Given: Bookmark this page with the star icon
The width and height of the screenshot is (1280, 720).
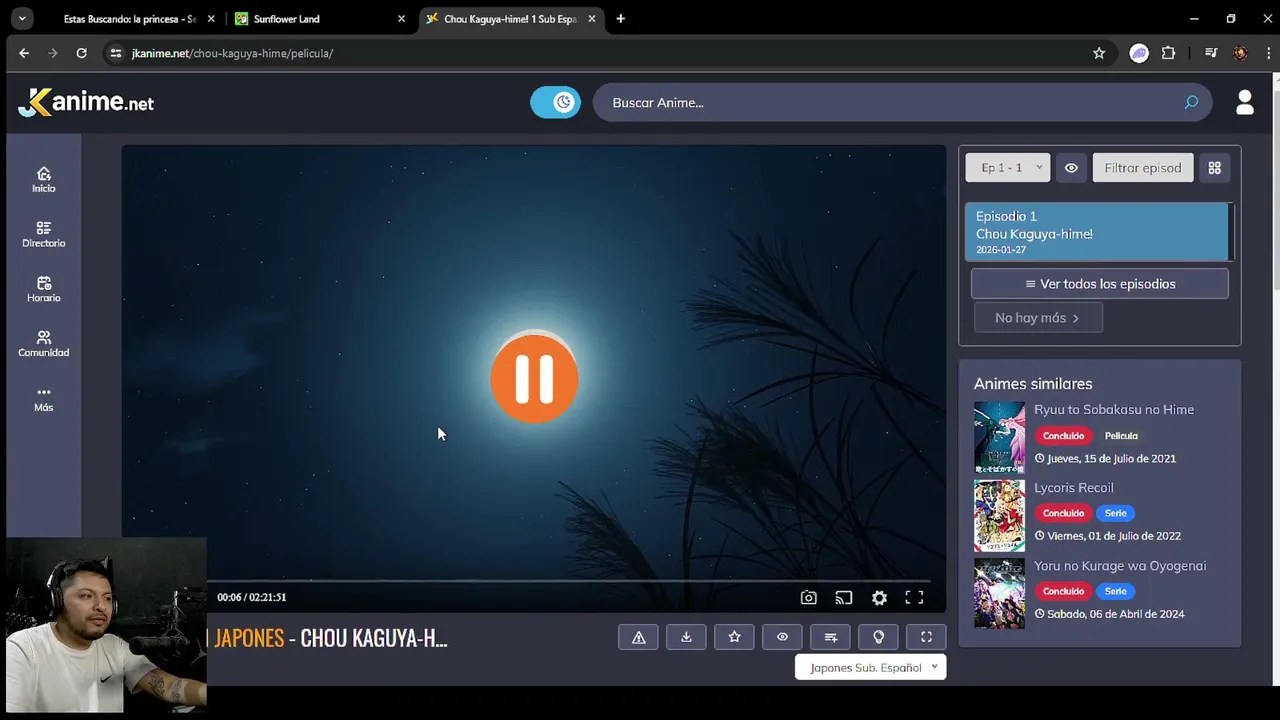Looking at the screenshot, I should point(1099,53).
